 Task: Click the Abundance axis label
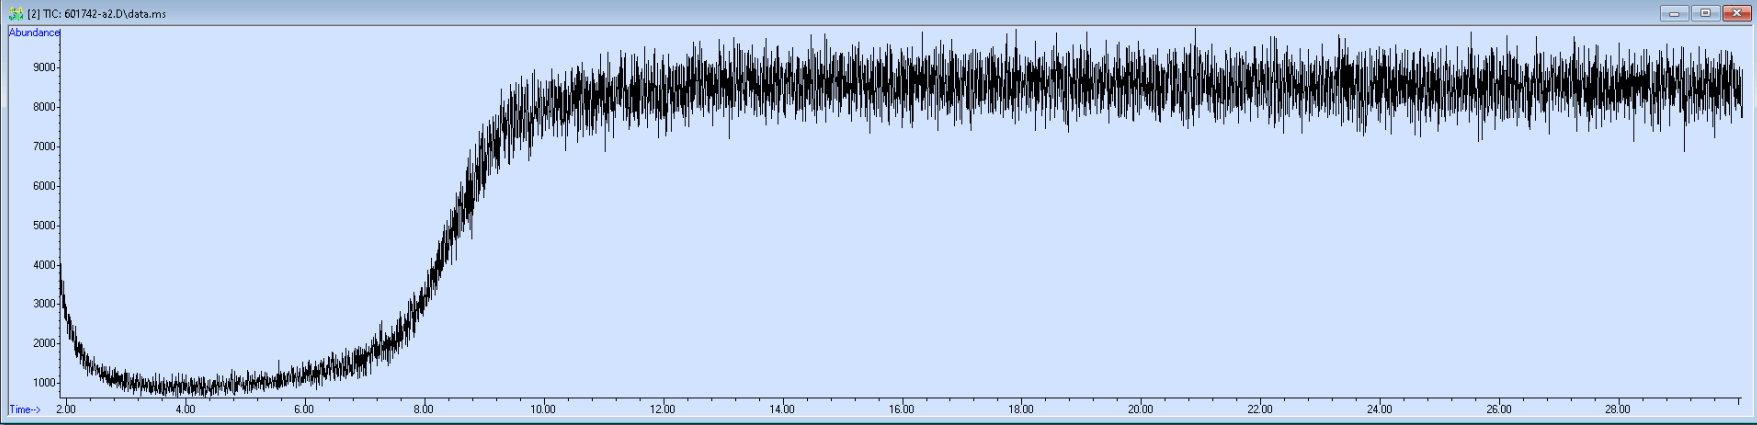(x=34, y=33)
